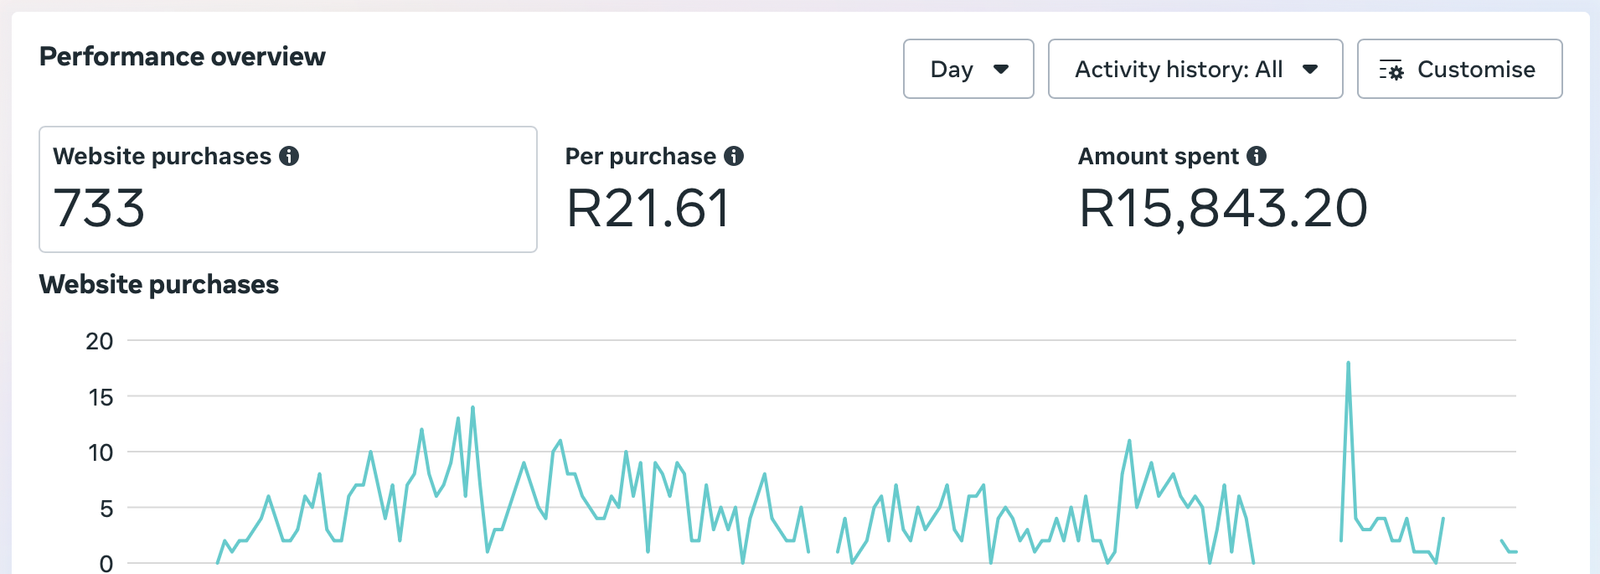Click the Amount spent info icon
1600x574 pixels.
[x=1257, y=156]
